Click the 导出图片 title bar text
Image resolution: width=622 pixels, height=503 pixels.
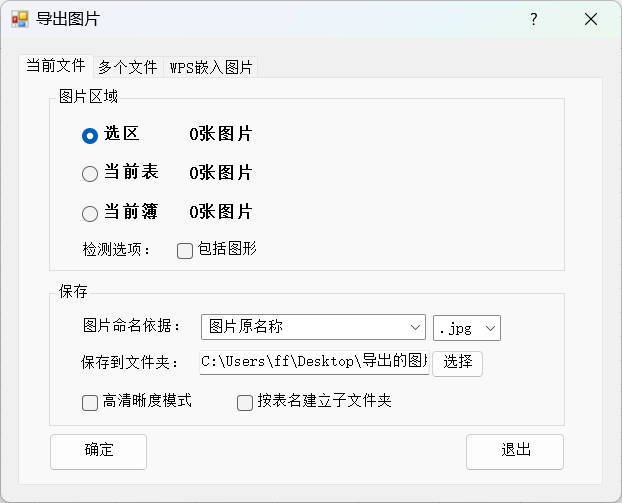pos(68,19)
